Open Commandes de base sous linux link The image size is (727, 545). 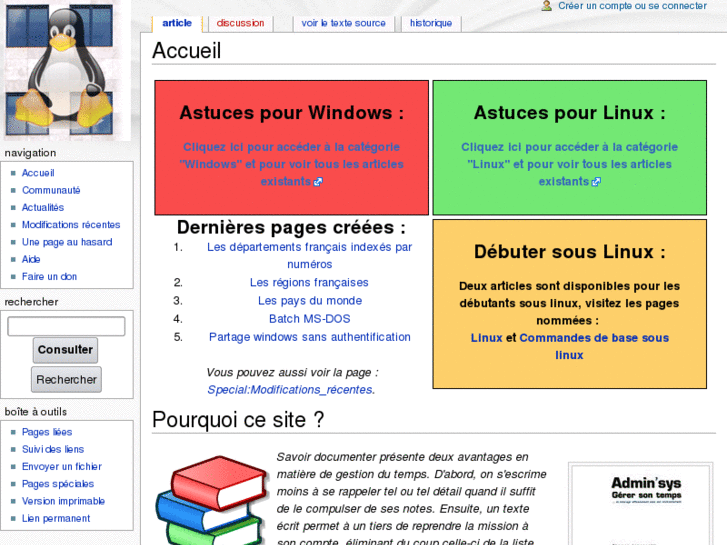594,346
